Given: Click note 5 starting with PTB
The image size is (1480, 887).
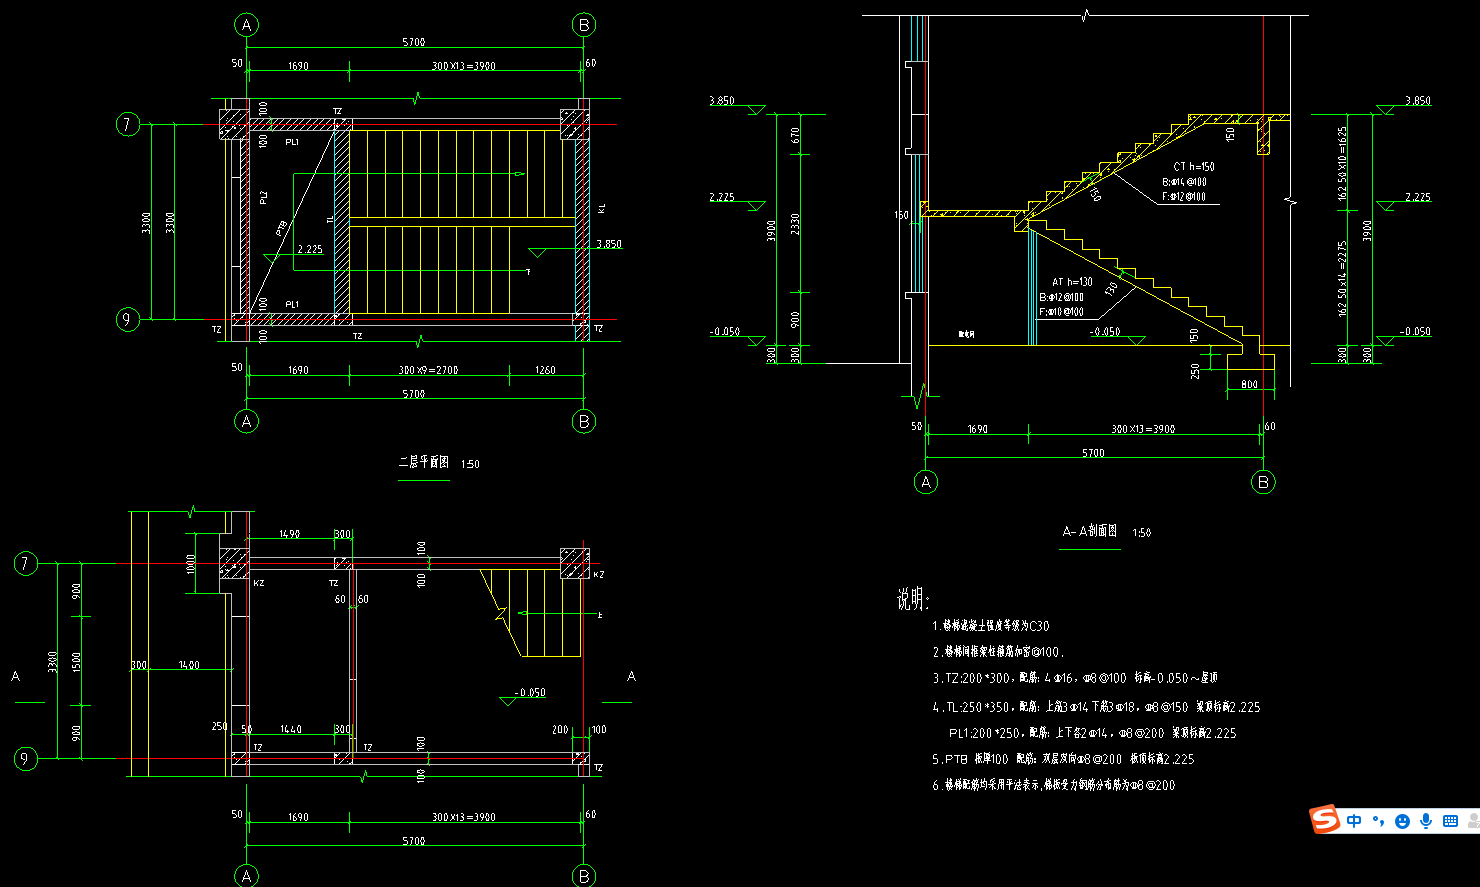Looking at the screenshot, I should (x=1062, y=759).
